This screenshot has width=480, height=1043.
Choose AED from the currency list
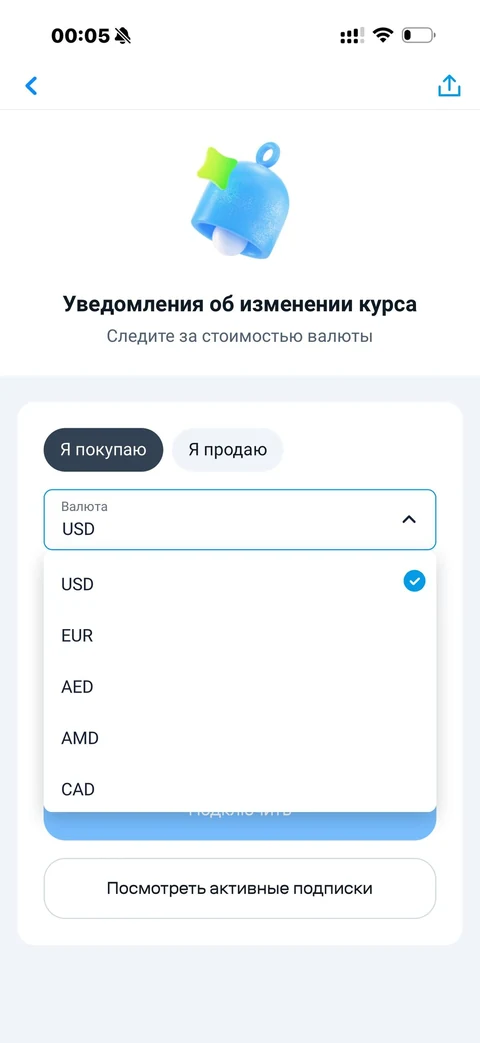(x=240, y=687)
